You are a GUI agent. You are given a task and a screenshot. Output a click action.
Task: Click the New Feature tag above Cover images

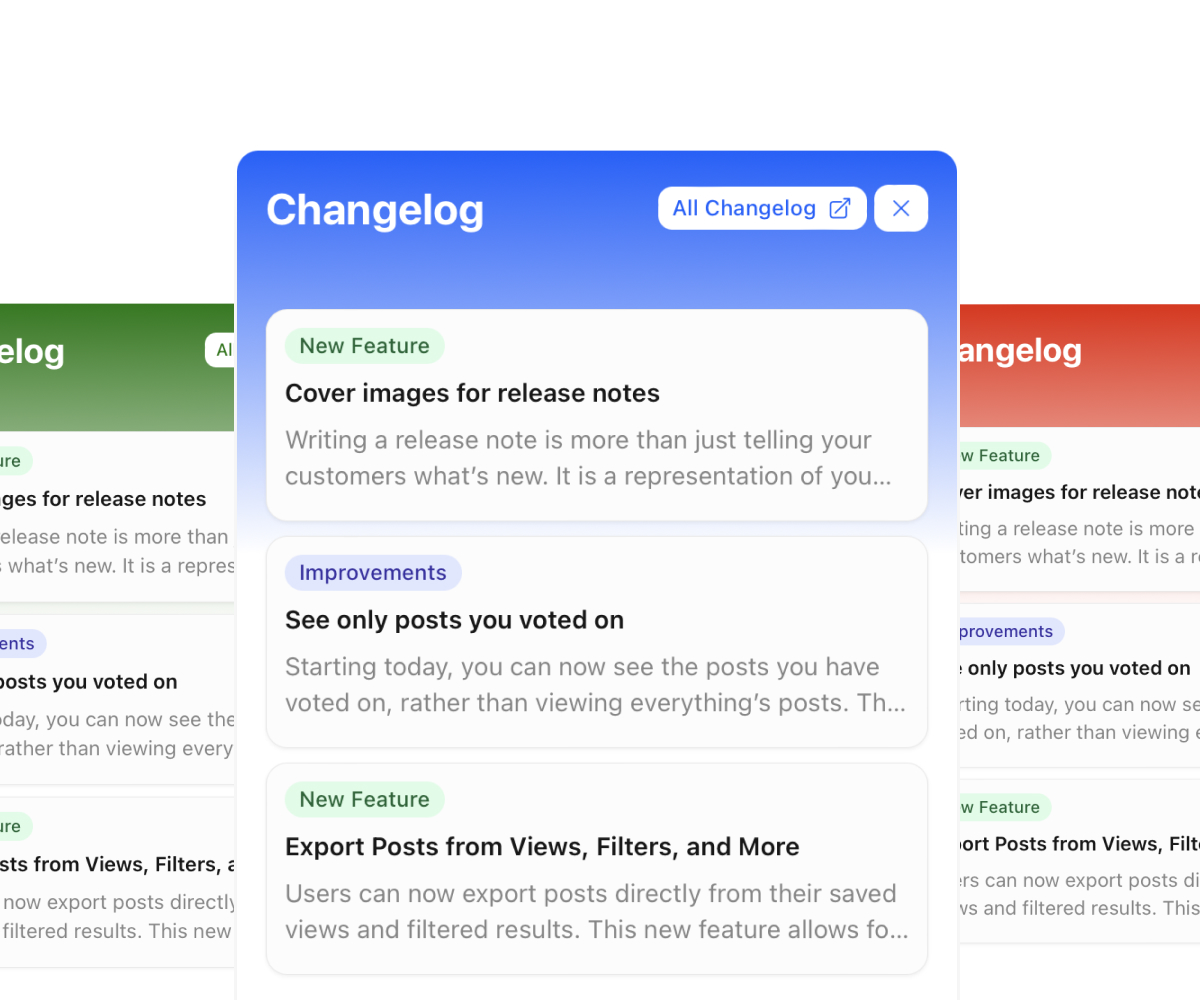364,346
